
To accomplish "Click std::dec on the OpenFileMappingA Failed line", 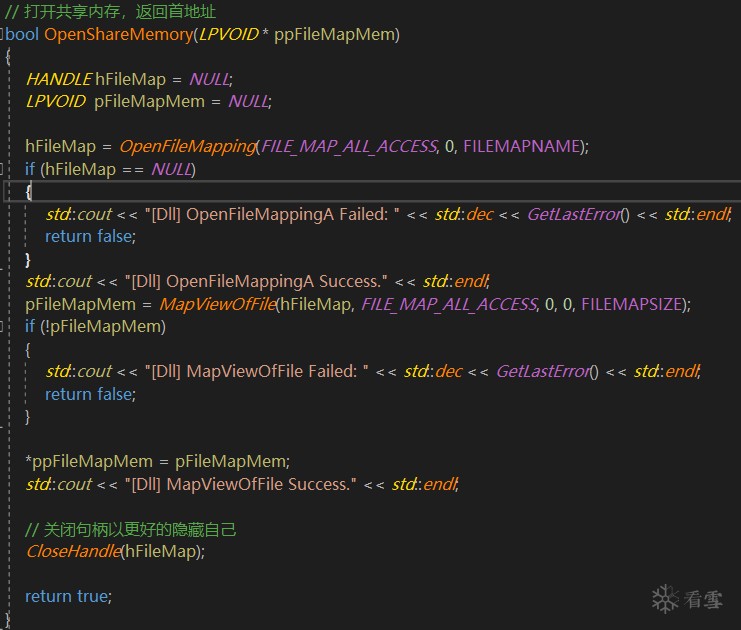I will pos(464,215).
